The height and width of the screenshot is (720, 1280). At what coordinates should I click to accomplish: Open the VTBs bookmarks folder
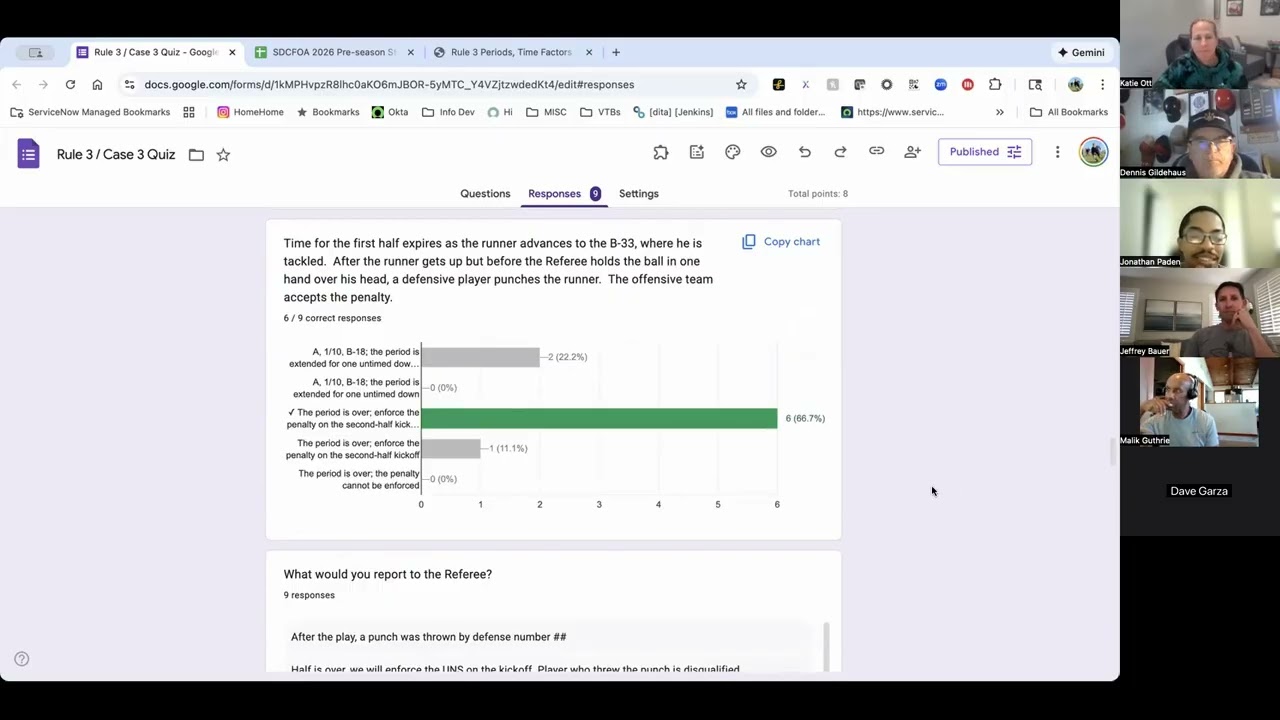(600, 112)
